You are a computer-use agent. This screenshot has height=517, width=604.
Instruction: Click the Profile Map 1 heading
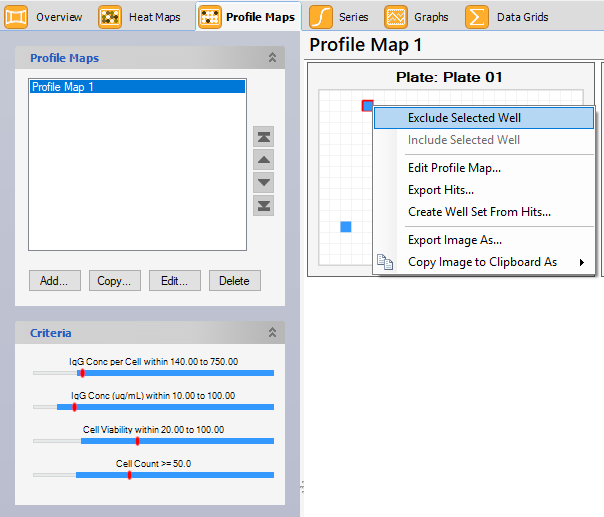click(366, 45)
